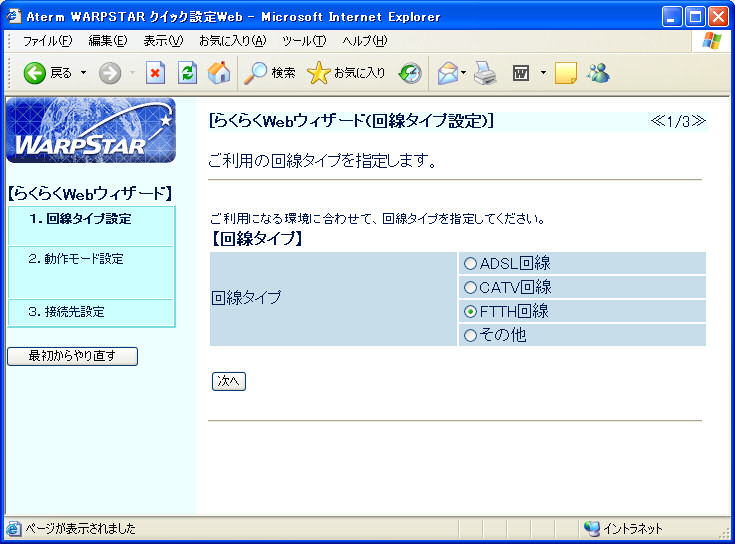
Task: Choose the FTTH回線 radio option
Action: pyautogui.click(x=470, y=312)
